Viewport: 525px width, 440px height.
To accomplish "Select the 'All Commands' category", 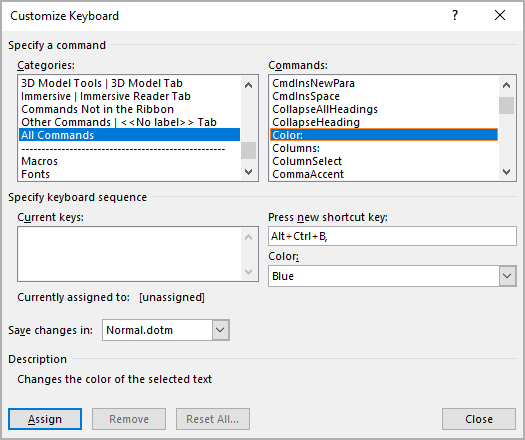I will [x=129, y=135].
